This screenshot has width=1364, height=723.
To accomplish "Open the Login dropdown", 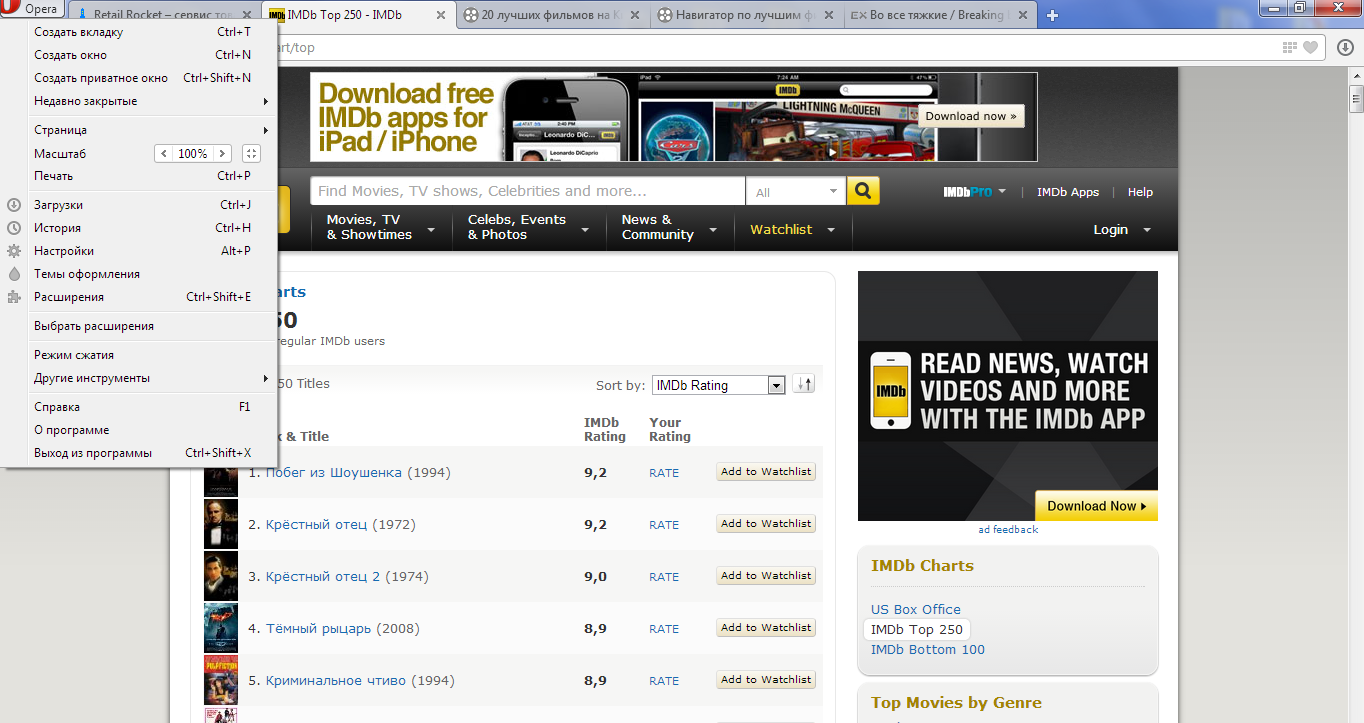I will point(1122,229).
